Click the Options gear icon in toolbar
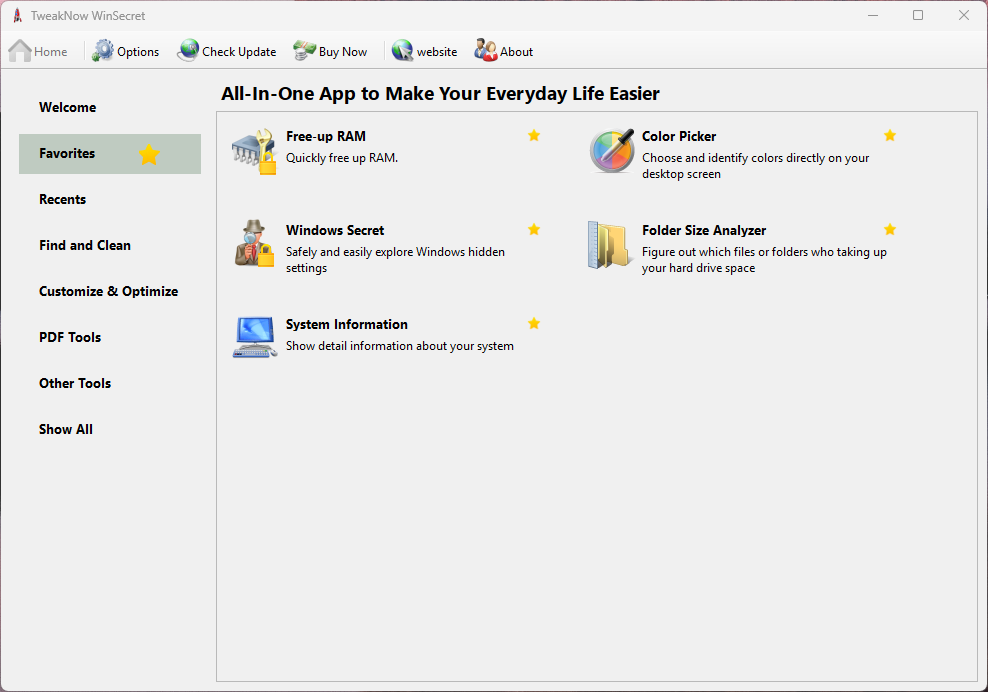This screenshot has height=692, width=988. [x=104, y=51]
